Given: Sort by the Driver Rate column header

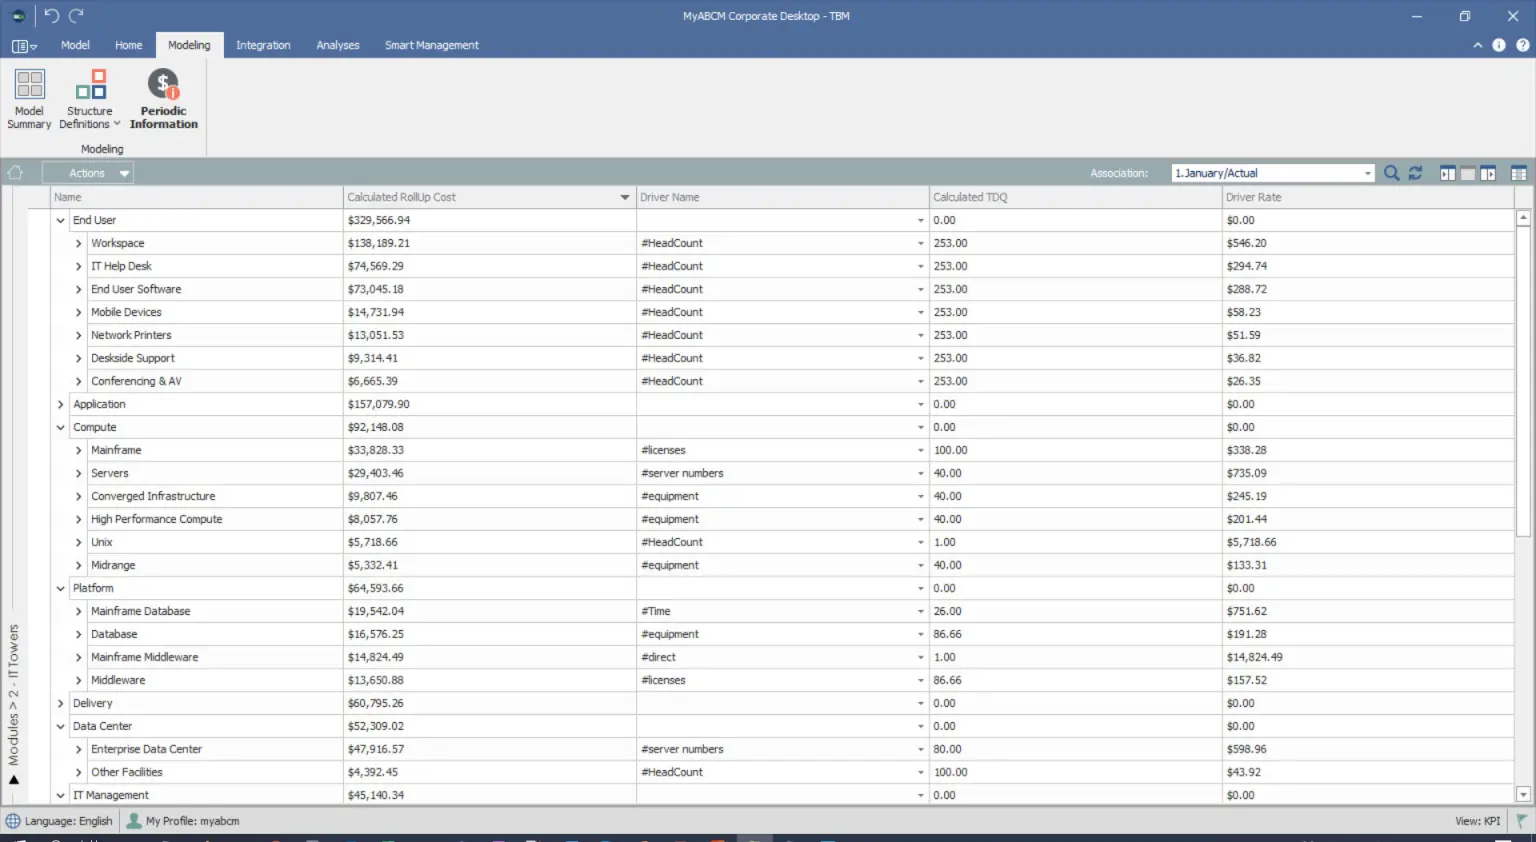Looking at the screenshot, I should pos(1253,197).
